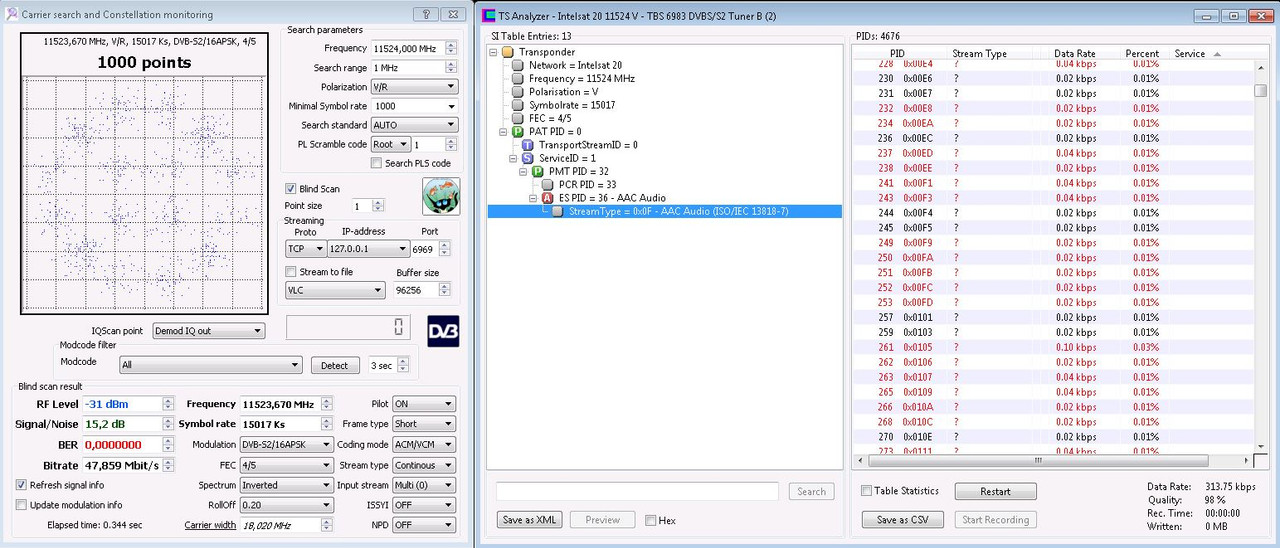Collapse the ServiceID = 1 node
Viewport: 1280px width, 548px height.
coord(515,158)
